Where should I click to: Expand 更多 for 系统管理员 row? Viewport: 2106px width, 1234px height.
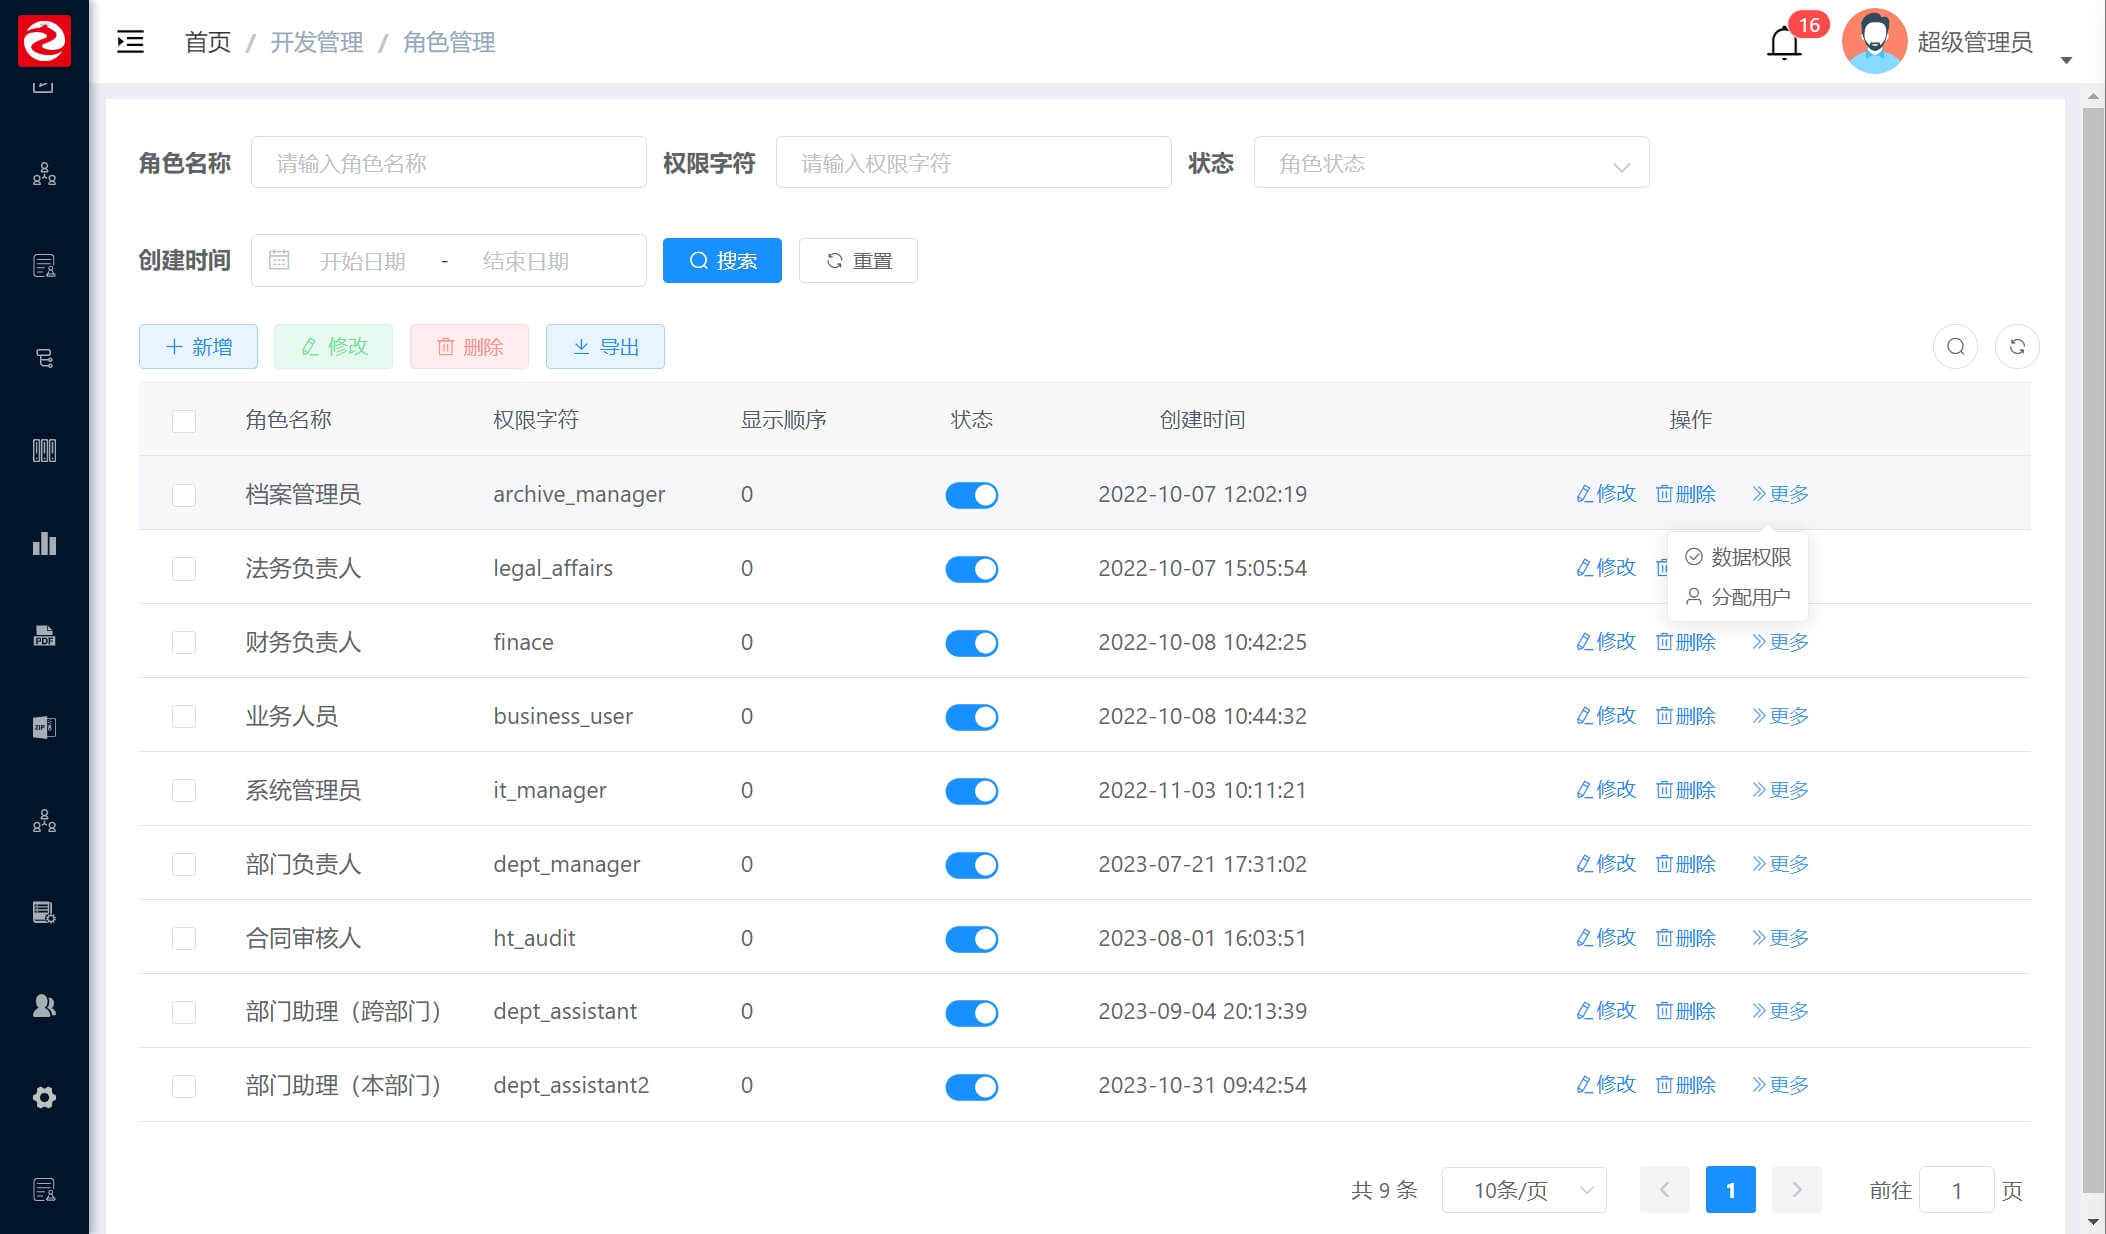(x=1780, y=790)
